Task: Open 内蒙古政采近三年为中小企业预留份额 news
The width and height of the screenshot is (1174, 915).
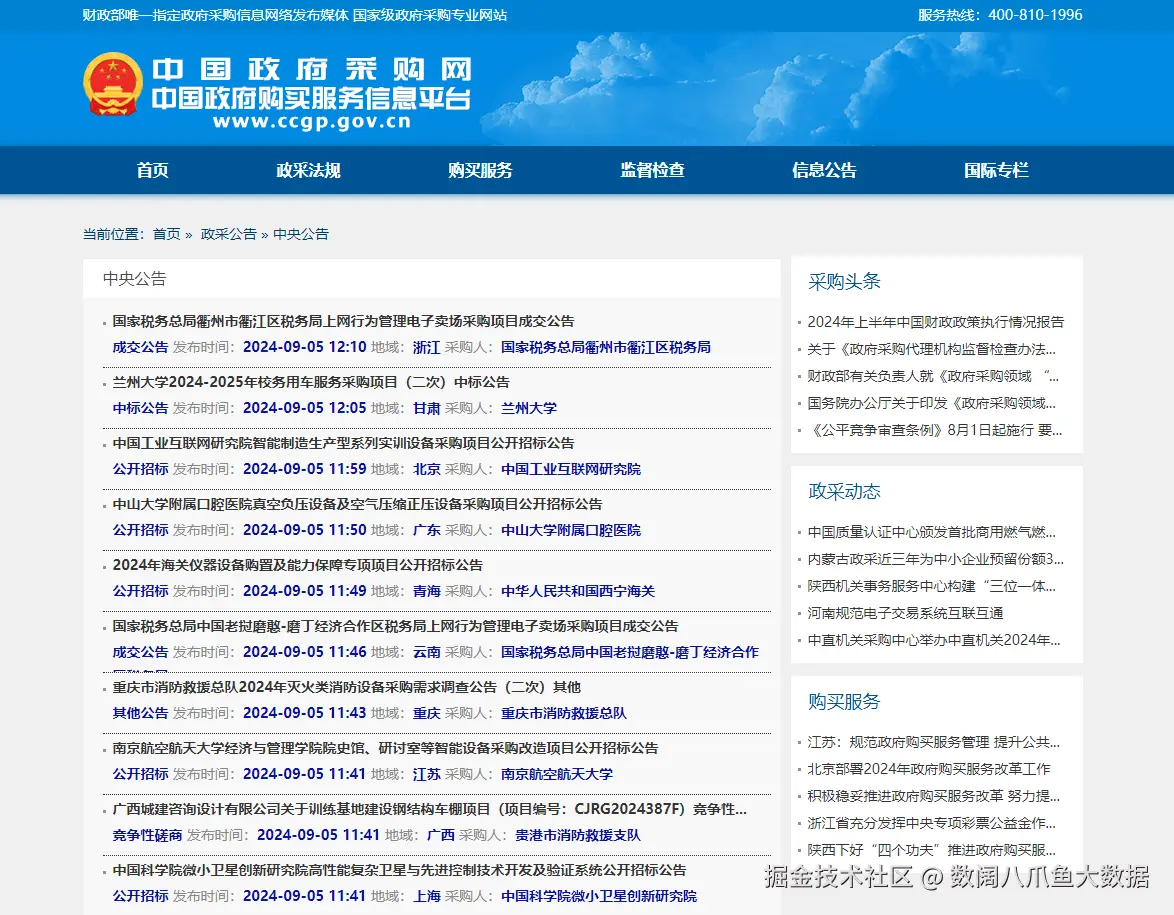Action: 935,559
